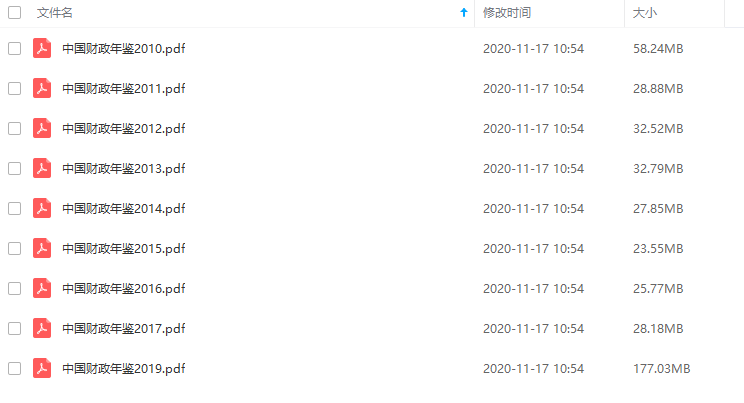Image resolution: width=744 pixels, height=403 pixels.
Task: Open file name 中国财政年鉴2012.pdf
Action: pyautogui.click(x=124, y=128)
